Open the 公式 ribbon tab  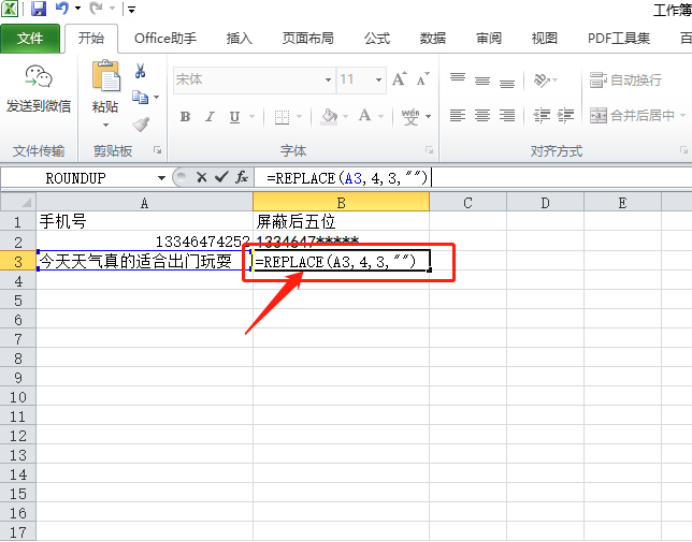(x=377, y=38)
